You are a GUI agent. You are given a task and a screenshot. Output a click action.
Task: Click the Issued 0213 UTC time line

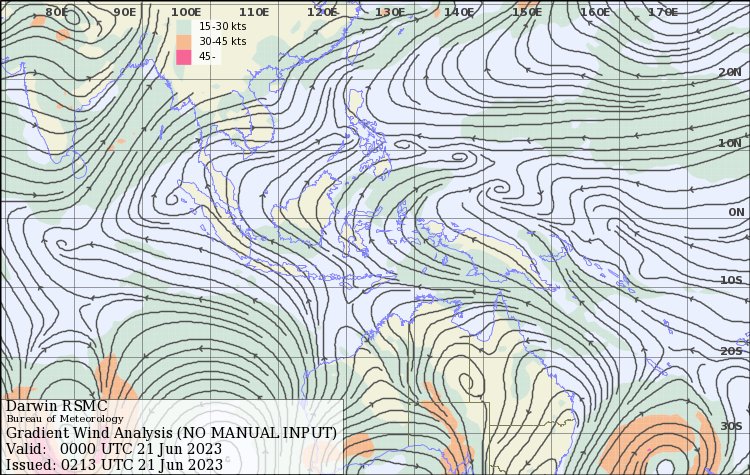114,464
